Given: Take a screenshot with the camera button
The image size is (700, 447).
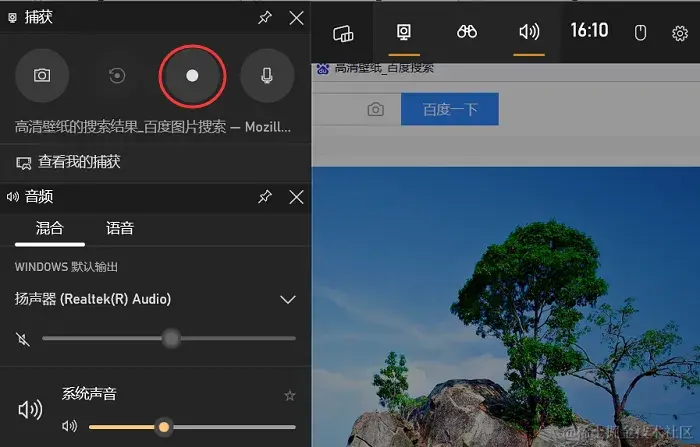Looking at the screenshot, I should (42, 75).
